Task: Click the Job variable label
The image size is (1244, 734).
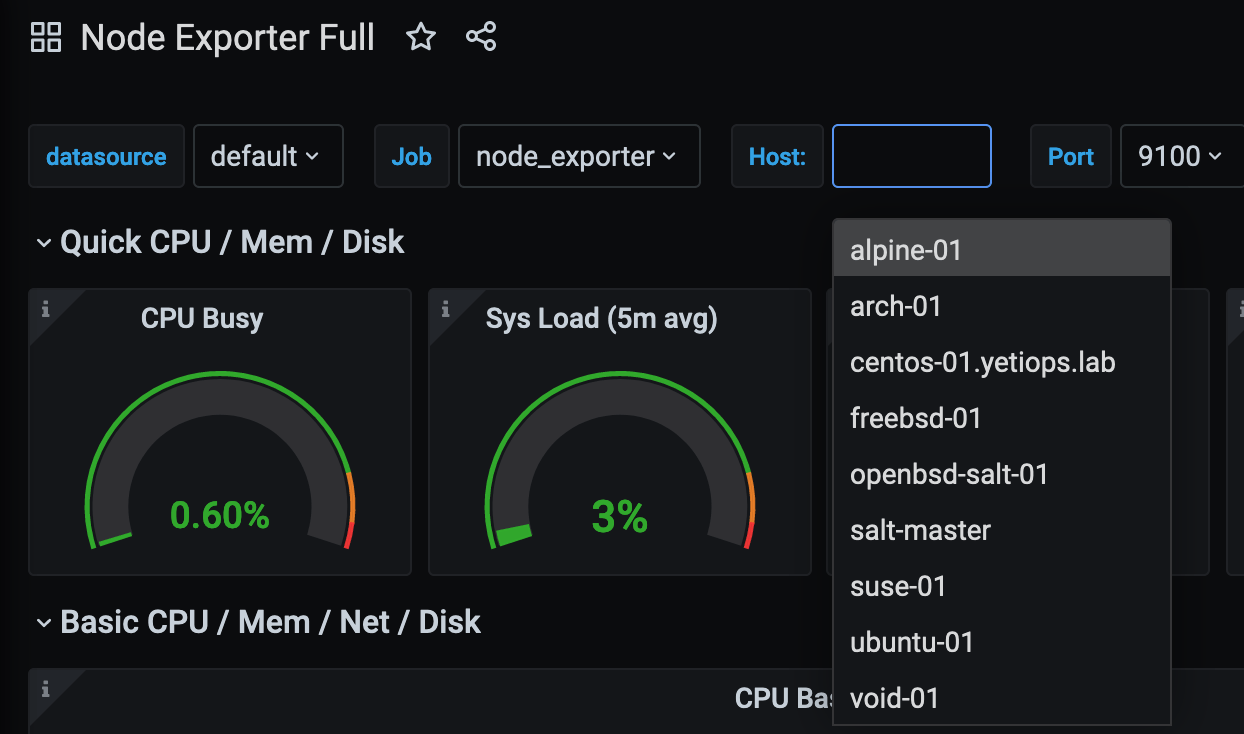Action: pos(411,156)
